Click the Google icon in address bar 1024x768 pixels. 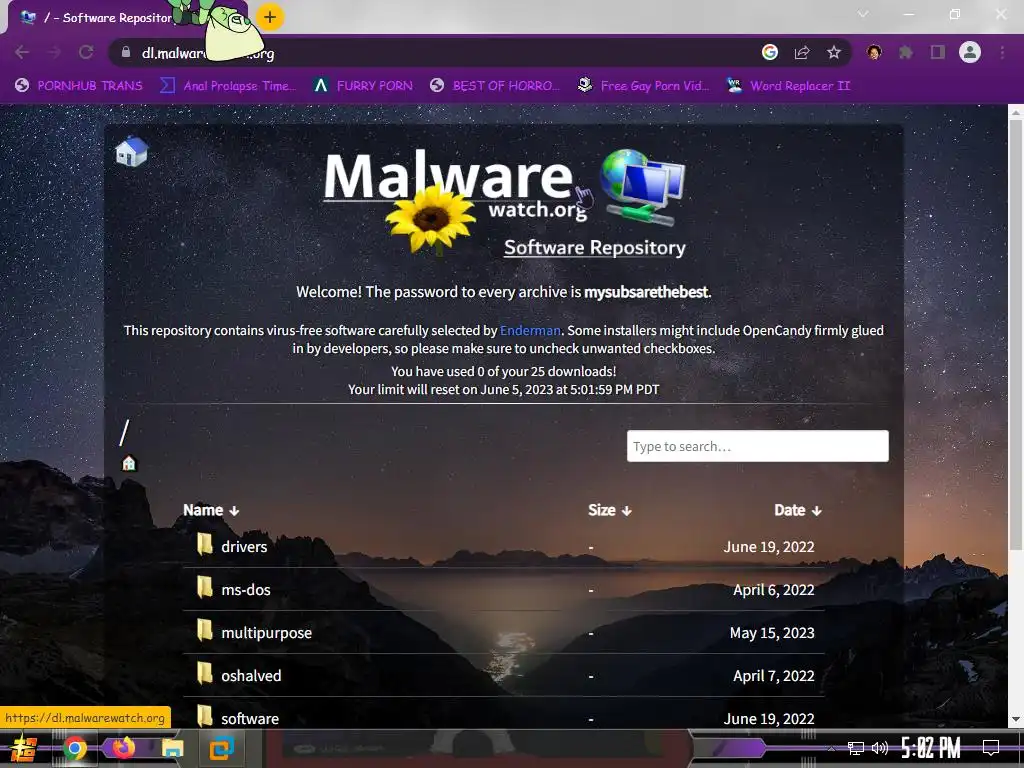770,52
